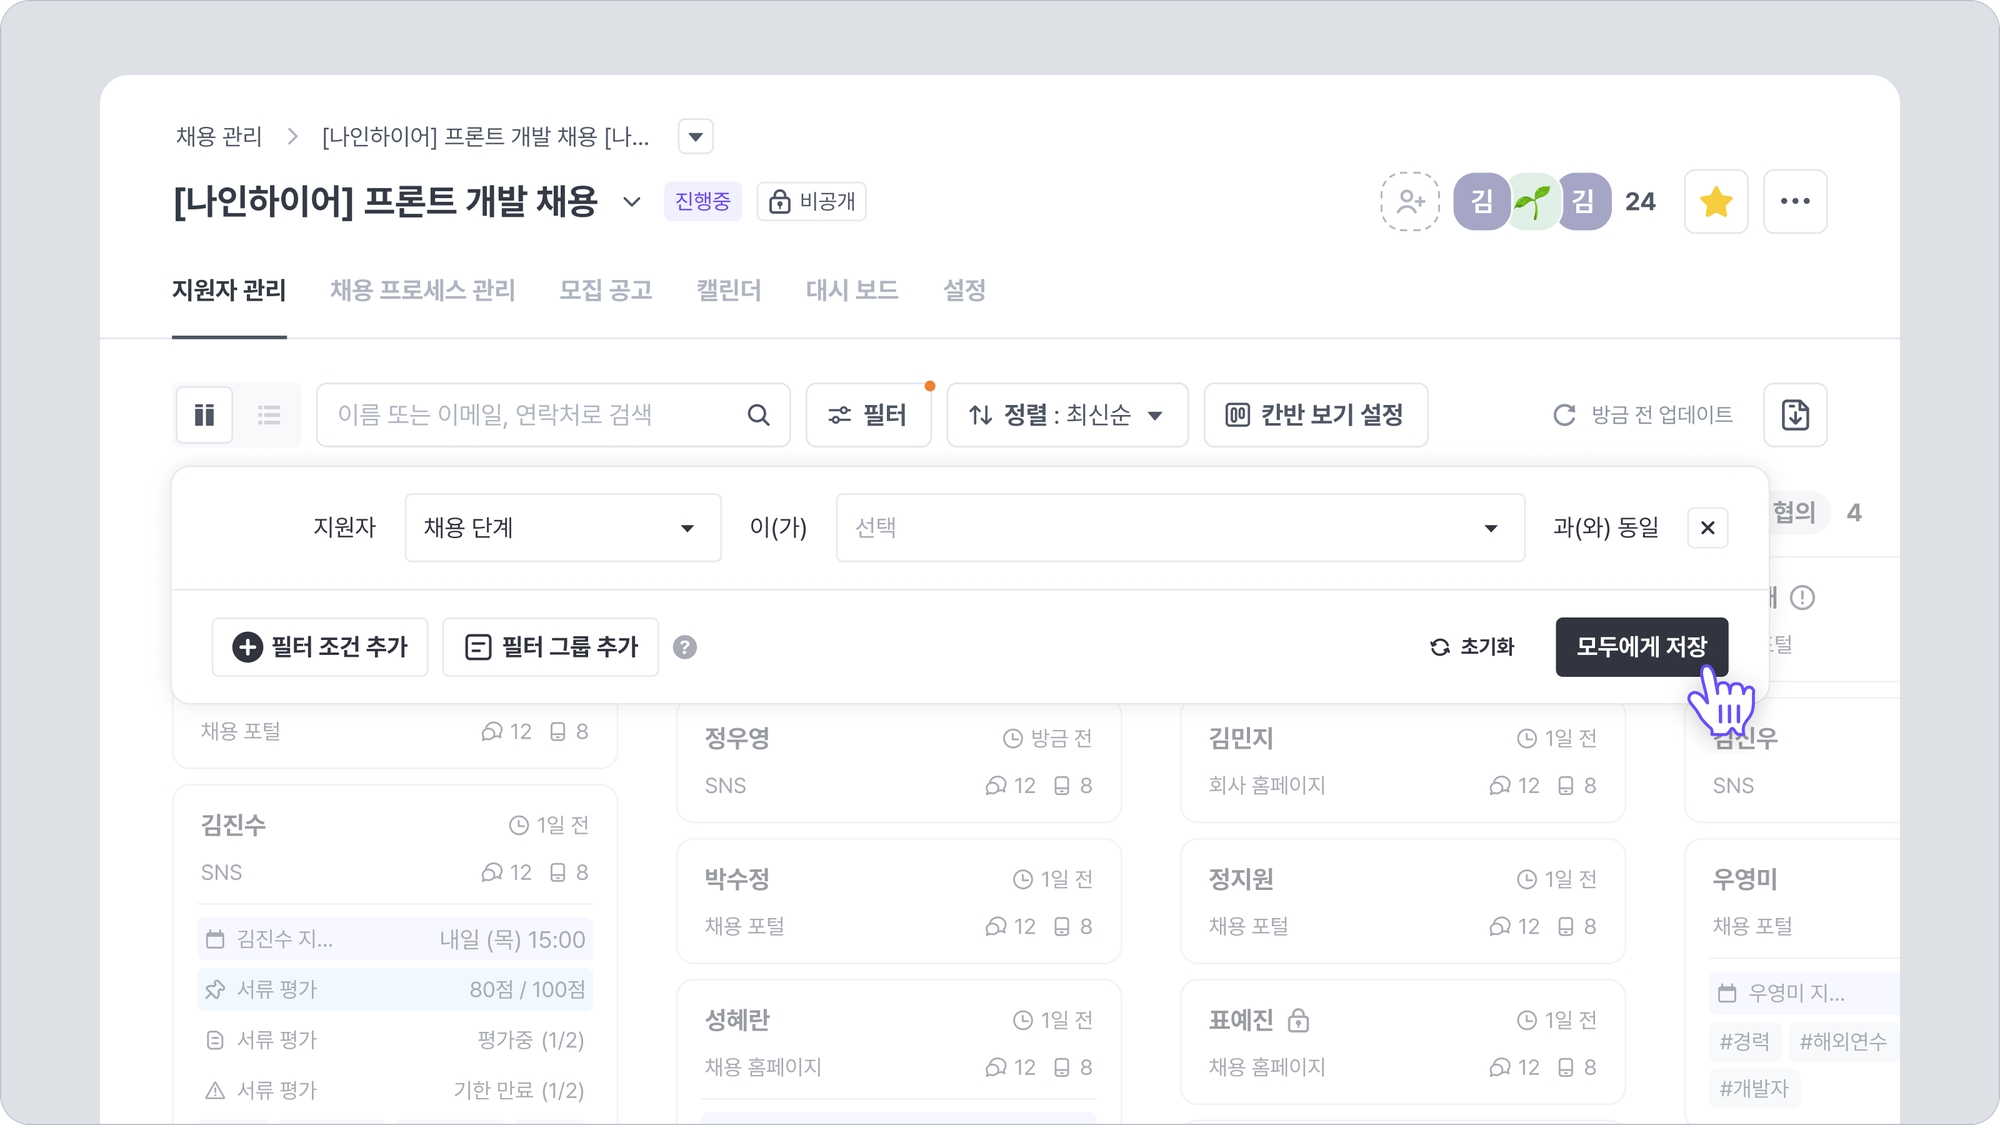Open the 모집 공고 tab
Viewport: 2000px width, 1125px height.
click(606, 290)
